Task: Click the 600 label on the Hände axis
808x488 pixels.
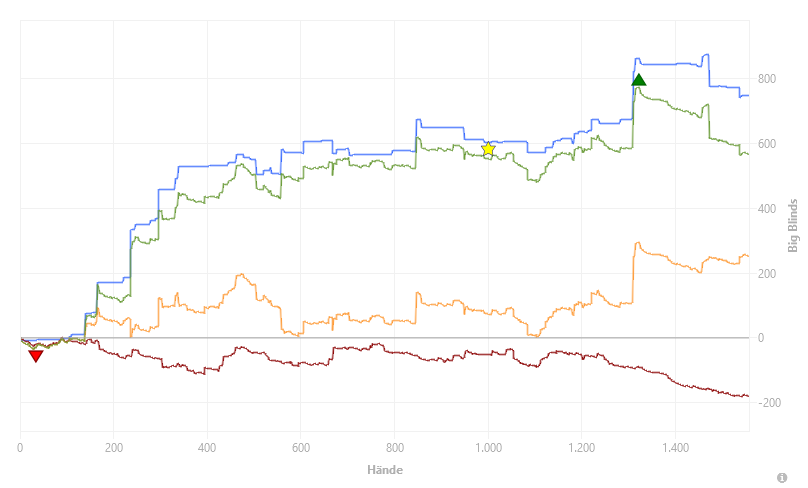Action: click(x=301, y=447)
